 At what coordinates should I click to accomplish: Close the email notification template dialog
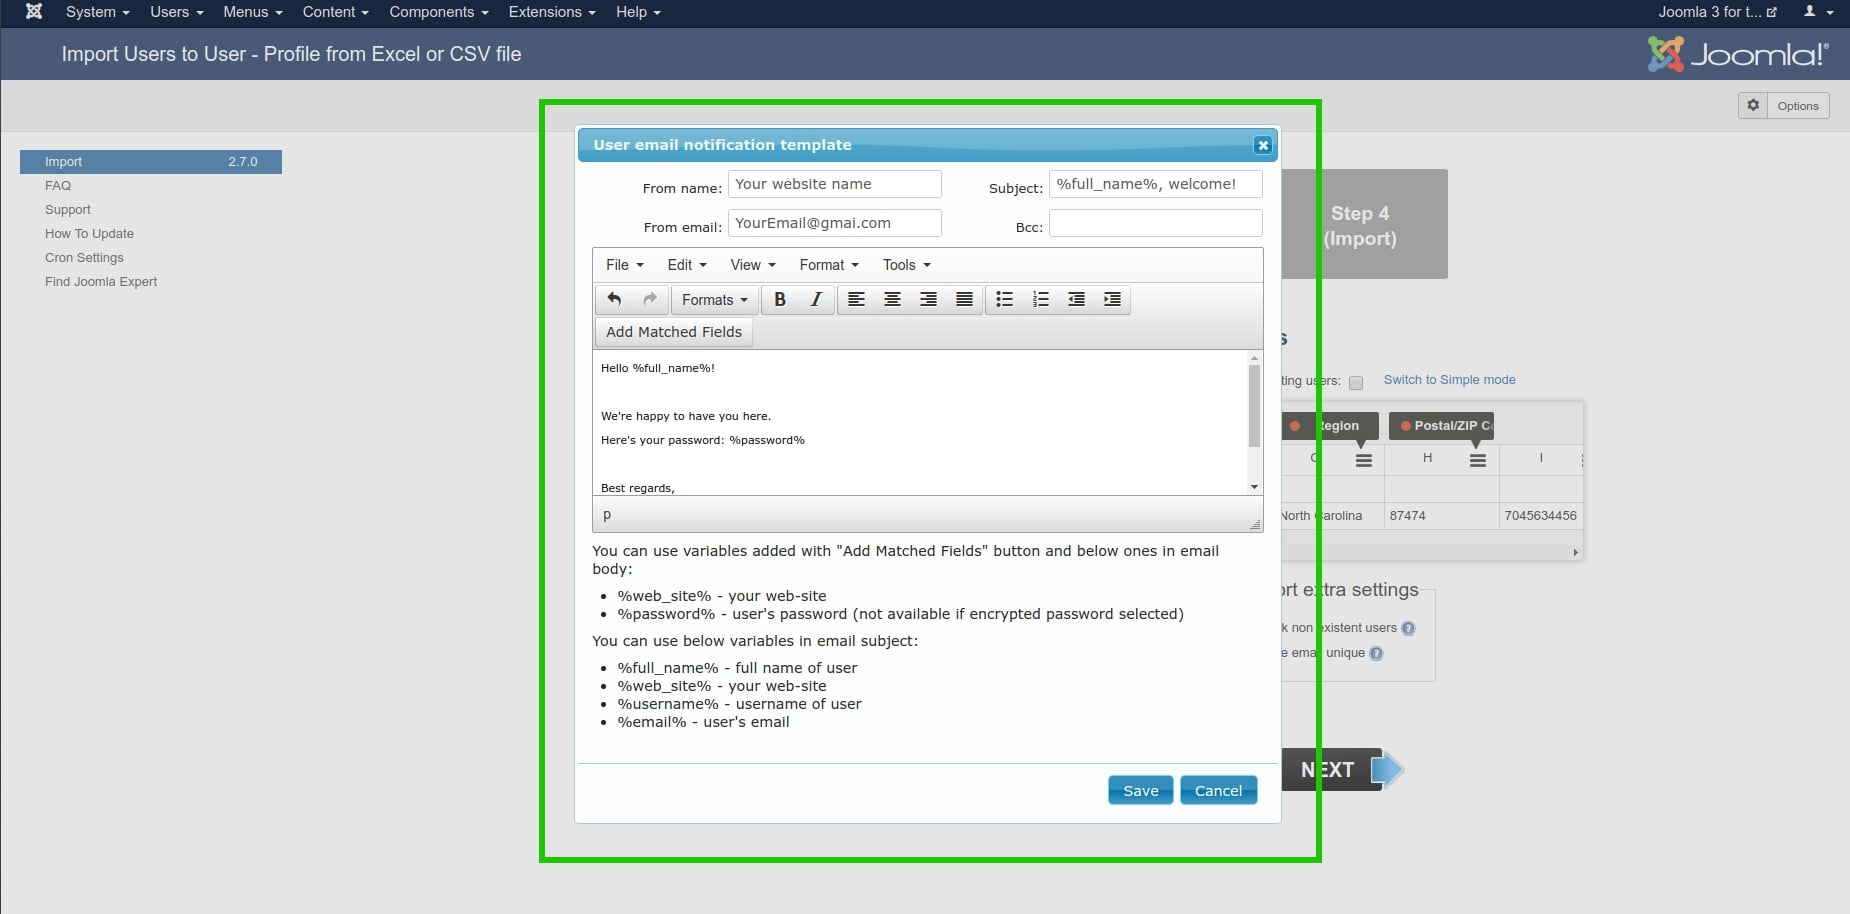(1263, 145)
